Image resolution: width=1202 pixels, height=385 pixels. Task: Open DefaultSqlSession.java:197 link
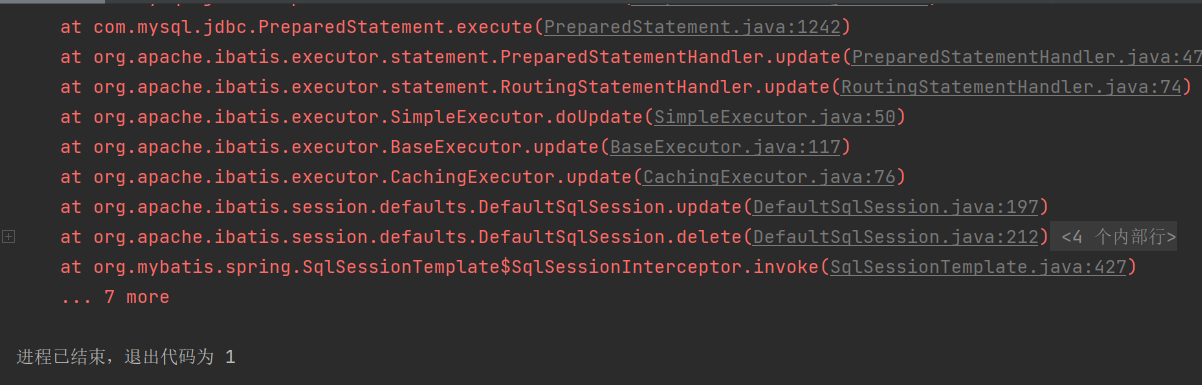(895, 207)
